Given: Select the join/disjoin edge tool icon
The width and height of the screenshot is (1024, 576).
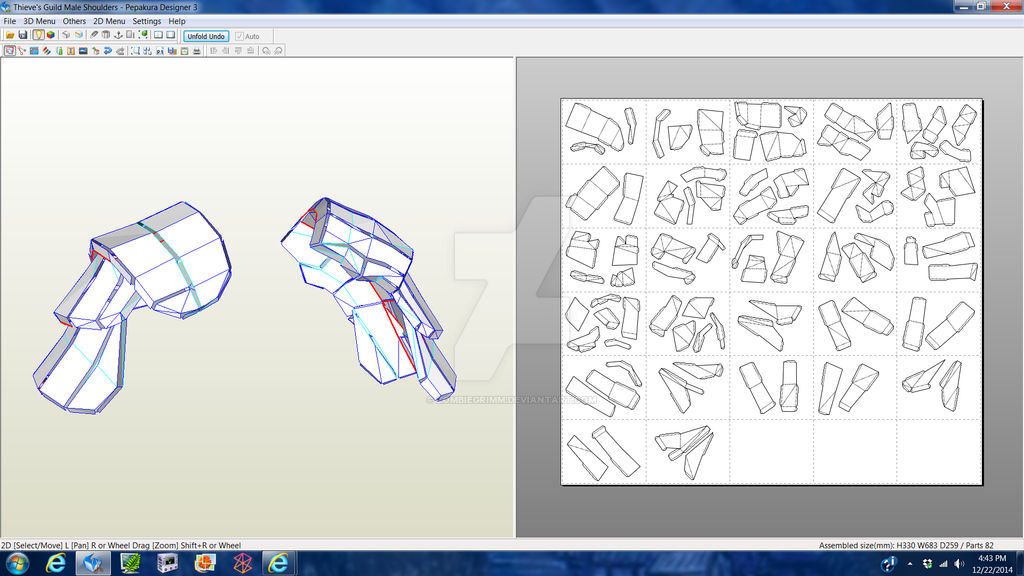Looking at the screenshot, I should pyautogui.click(x=22, y=51).
